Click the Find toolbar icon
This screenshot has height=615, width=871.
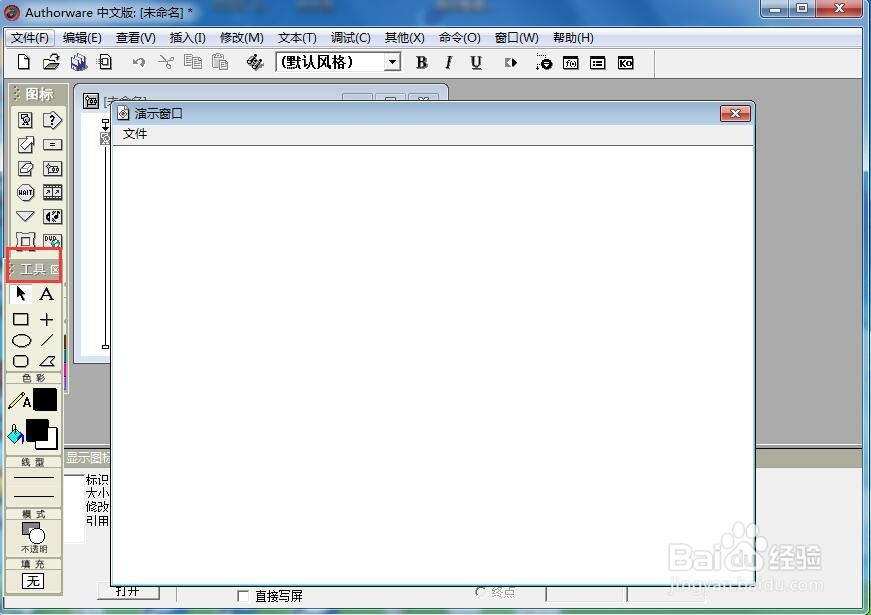point(255,62)
